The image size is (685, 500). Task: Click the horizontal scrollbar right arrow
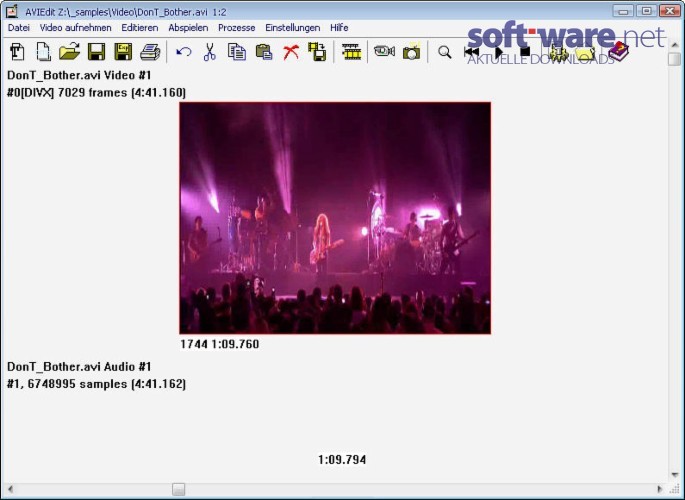[x=660, y=489]
